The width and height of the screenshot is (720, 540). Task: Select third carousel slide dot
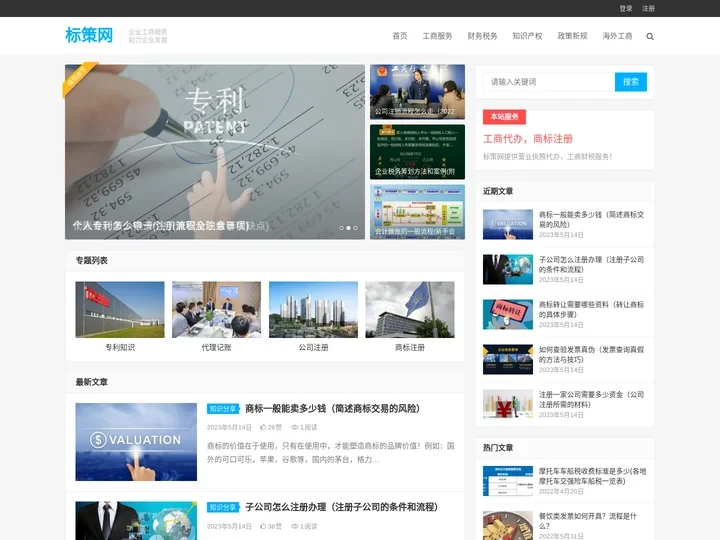tap(355, 228)
